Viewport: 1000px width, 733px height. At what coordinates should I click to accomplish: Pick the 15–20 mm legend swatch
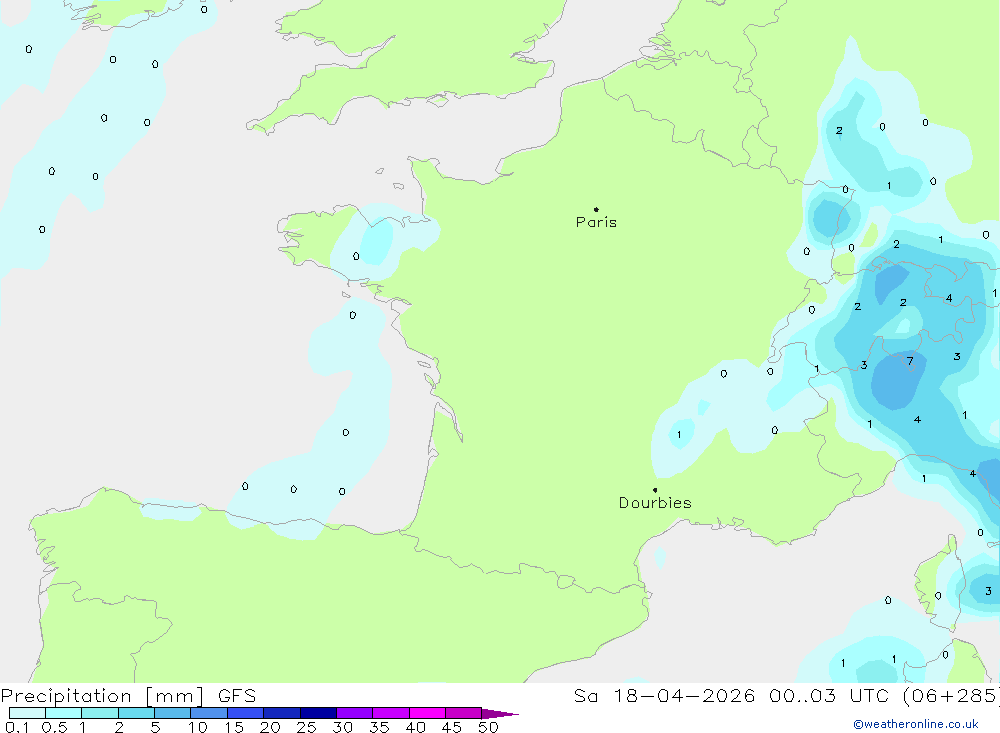point(246,713)
